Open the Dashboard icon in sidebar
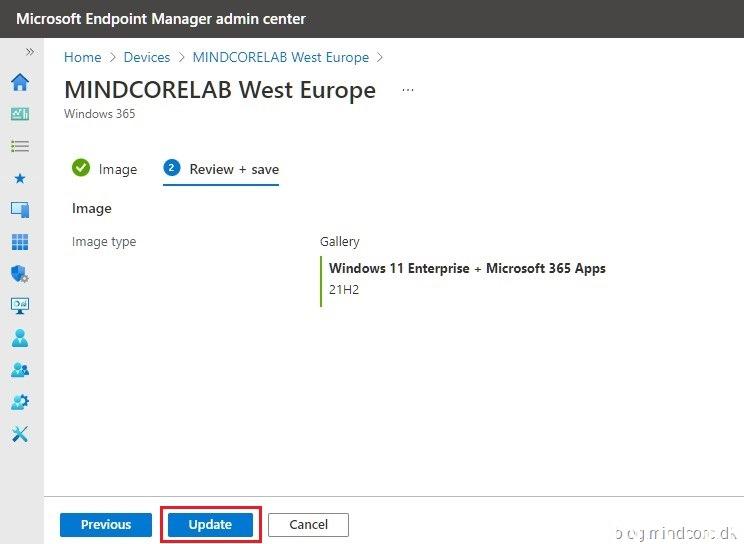The image size is (744, 544). 19,114
